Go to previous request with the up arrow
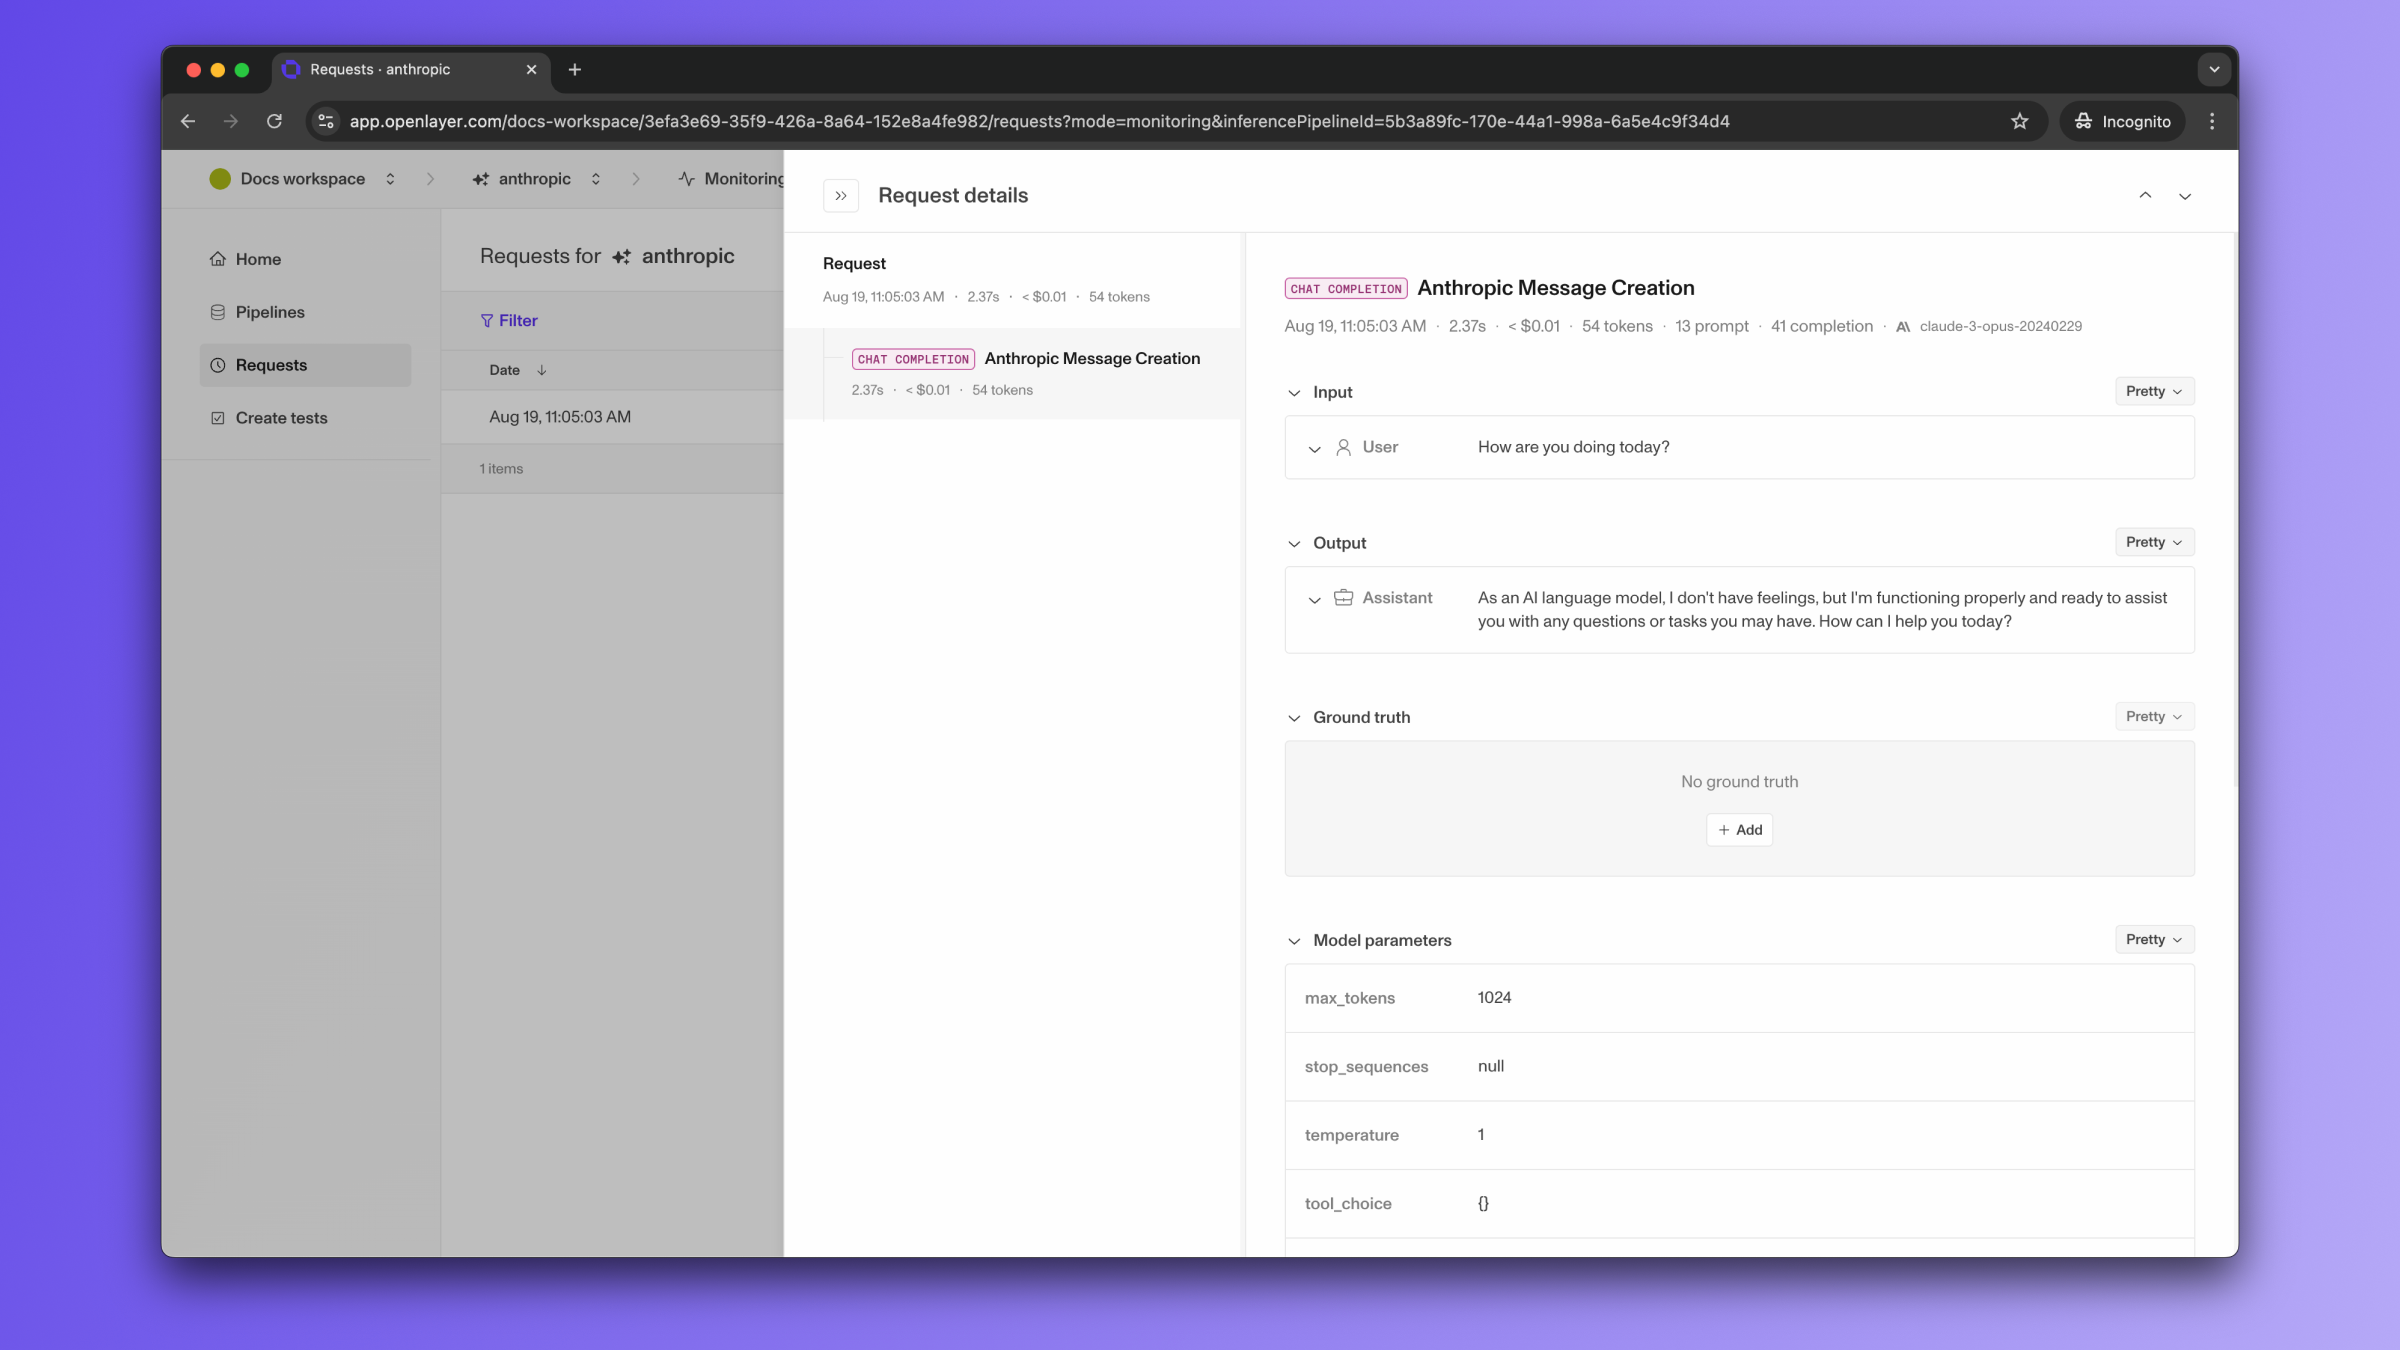This screenshot has height=1350, width=2400. click(x=2145, y=196)
